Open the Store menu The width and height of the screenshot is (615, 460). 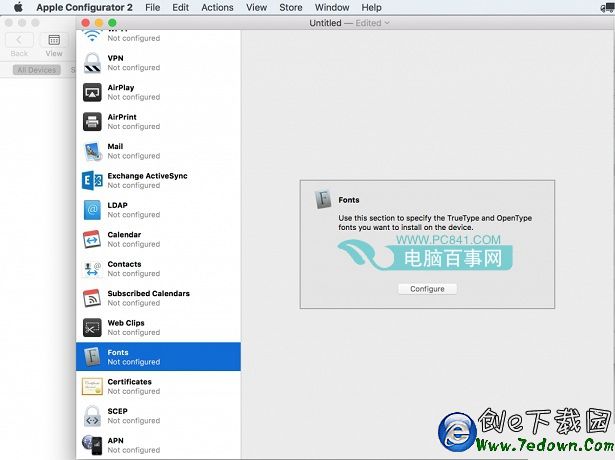[291, 7]
